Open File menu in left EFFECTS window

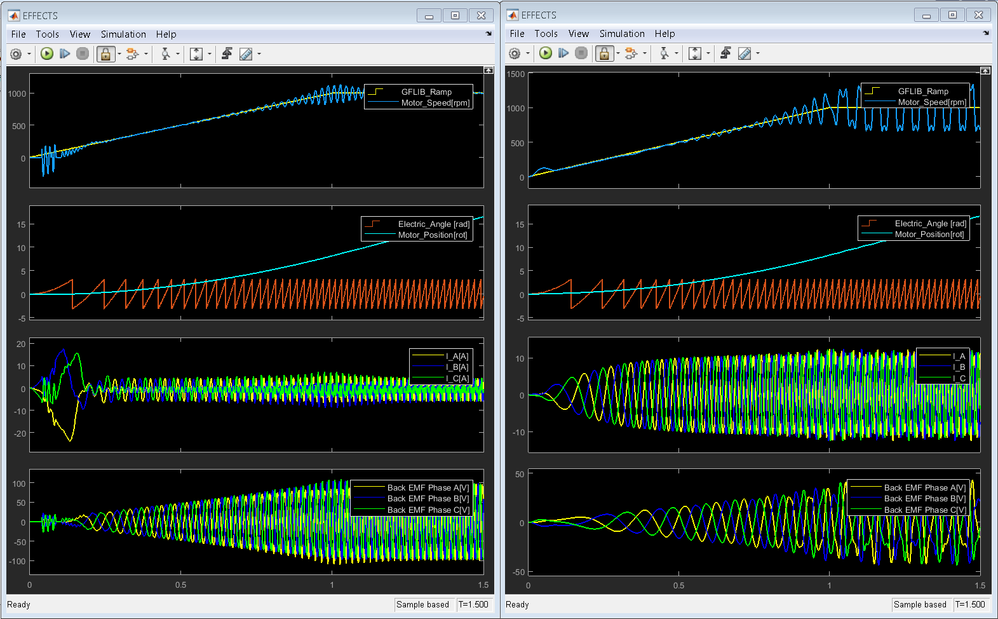click(x=18, y=34)
